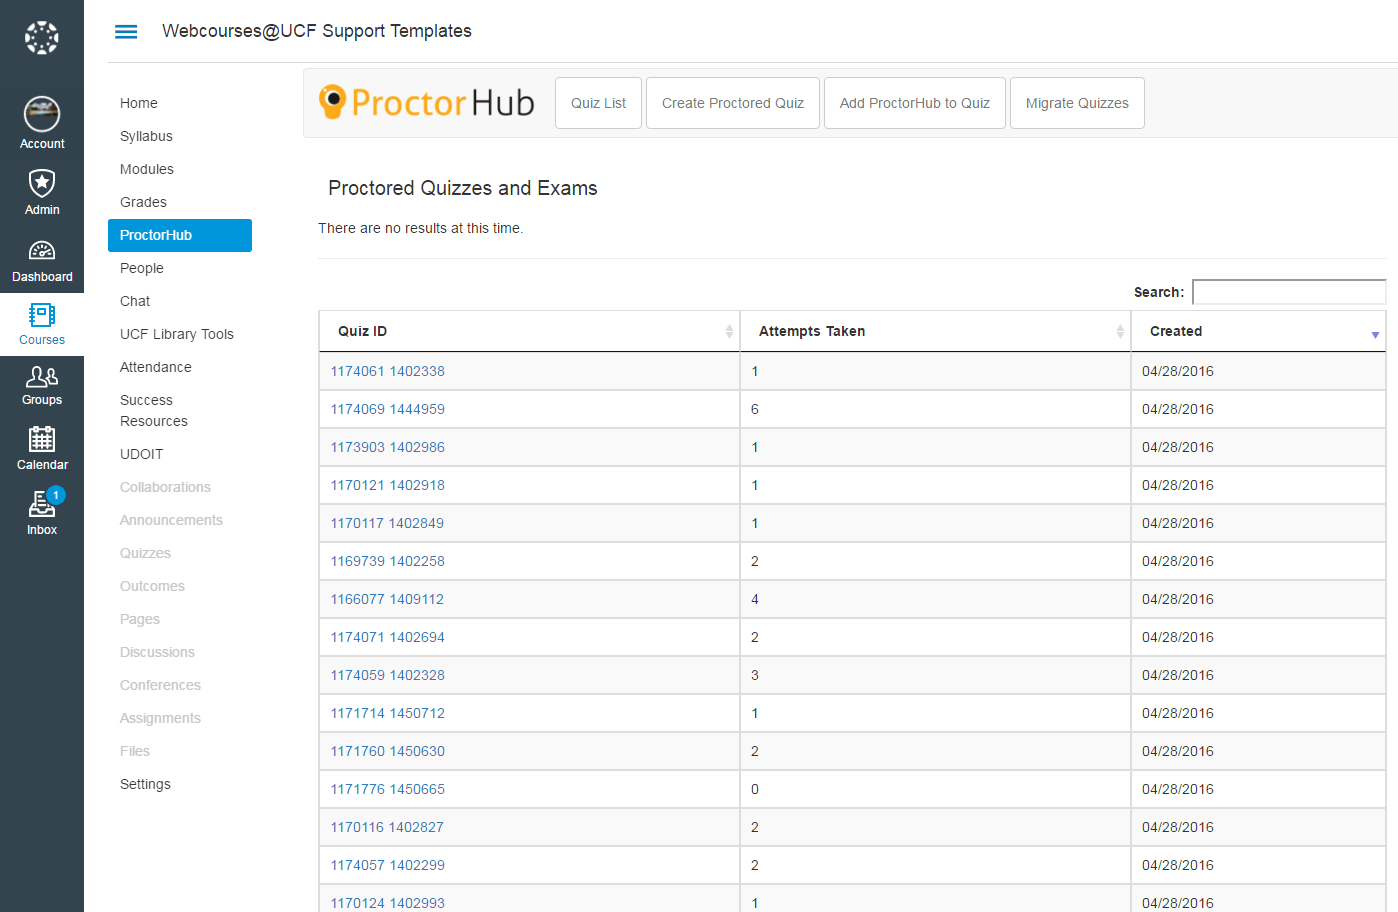Open the Assignments menu item
1398x912 pixels.
click(160, 718)
